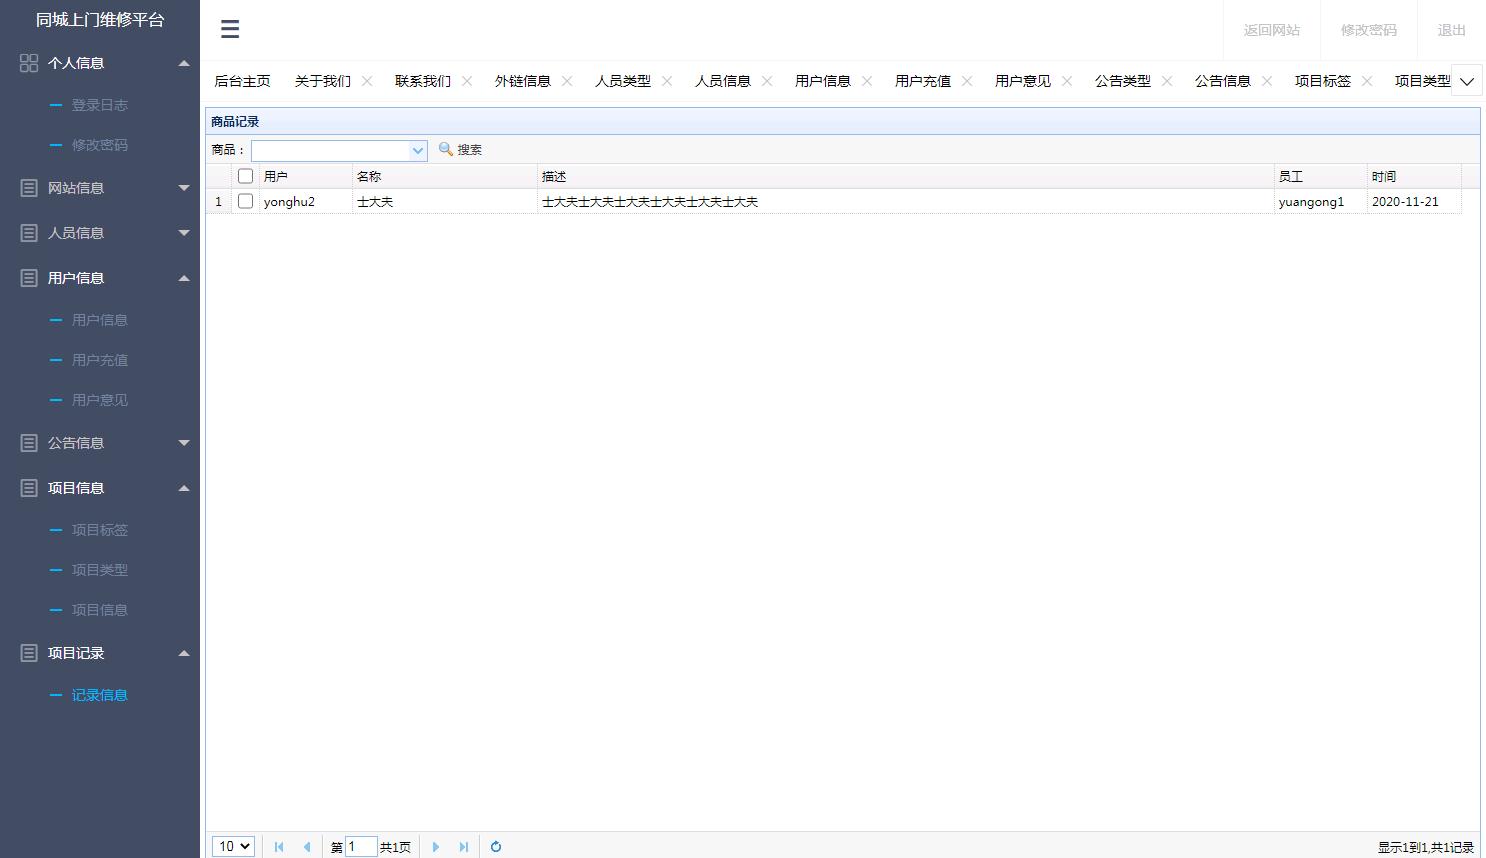Screen dimensions: 1486x858
Task: Go to next page pager icon
Action: tap(436, 847)
